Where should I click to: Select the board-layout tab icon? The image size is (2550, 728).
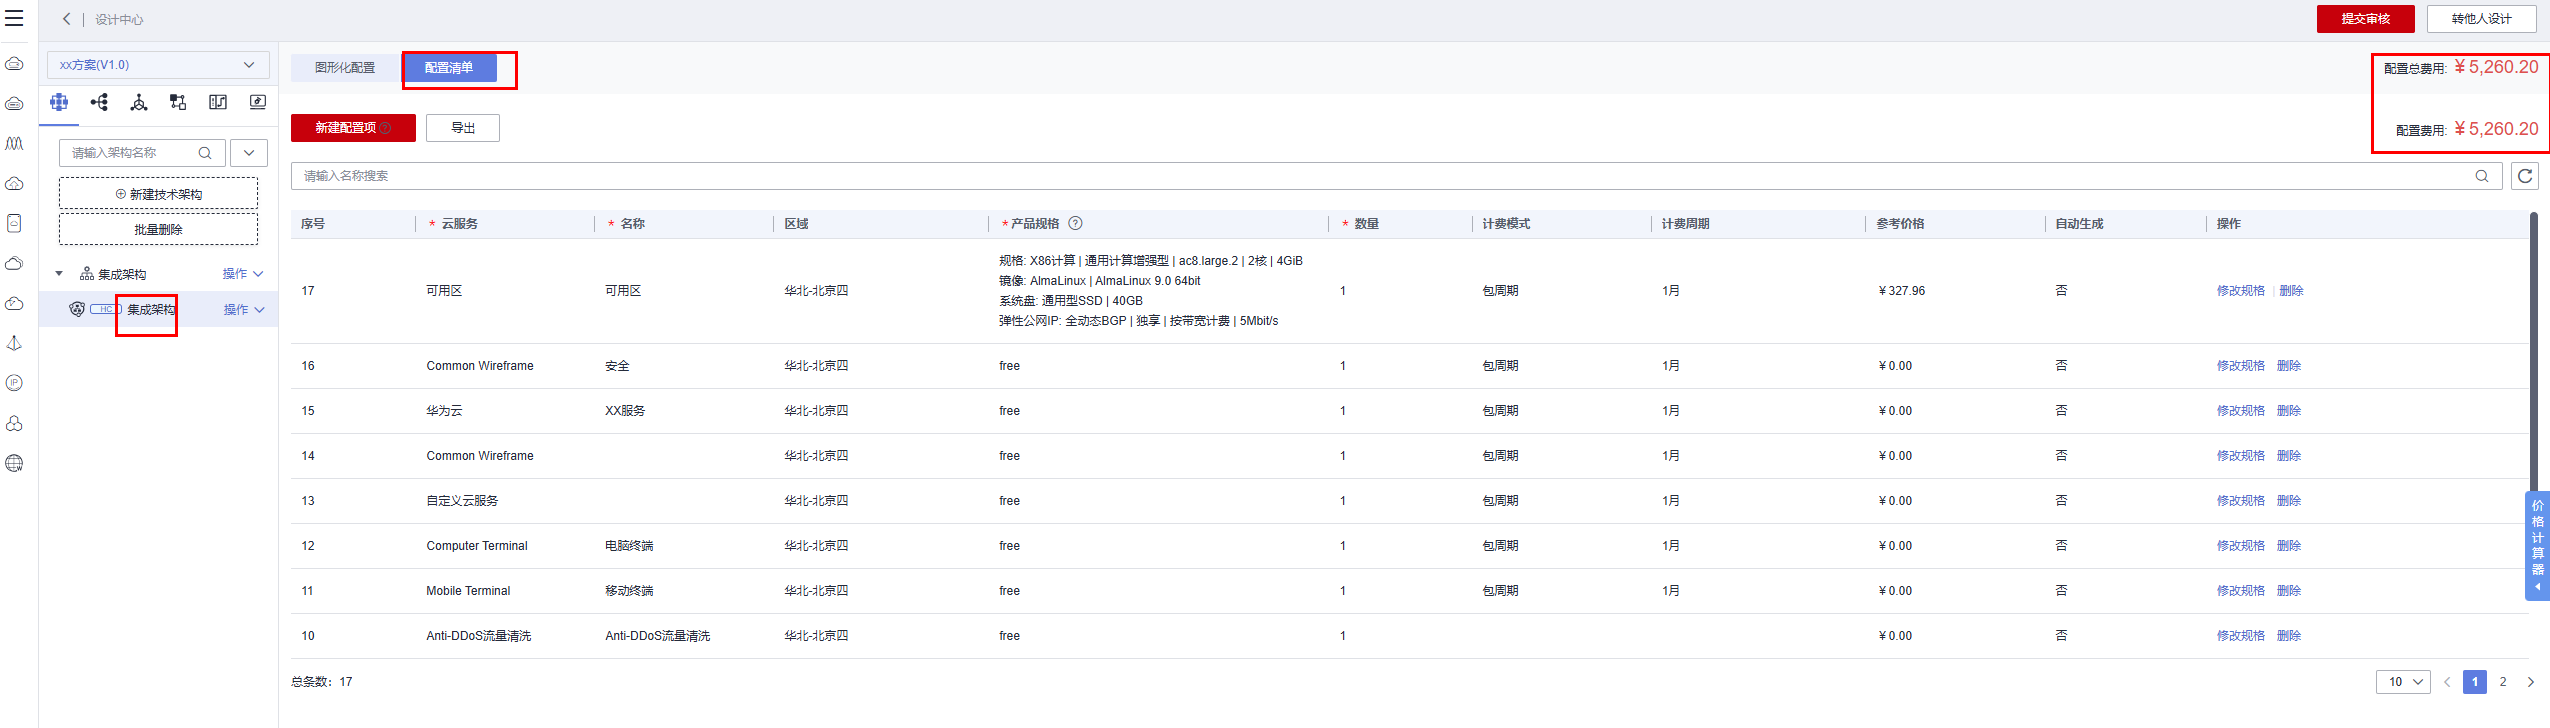pyautogui.click(x=218, y=102)
